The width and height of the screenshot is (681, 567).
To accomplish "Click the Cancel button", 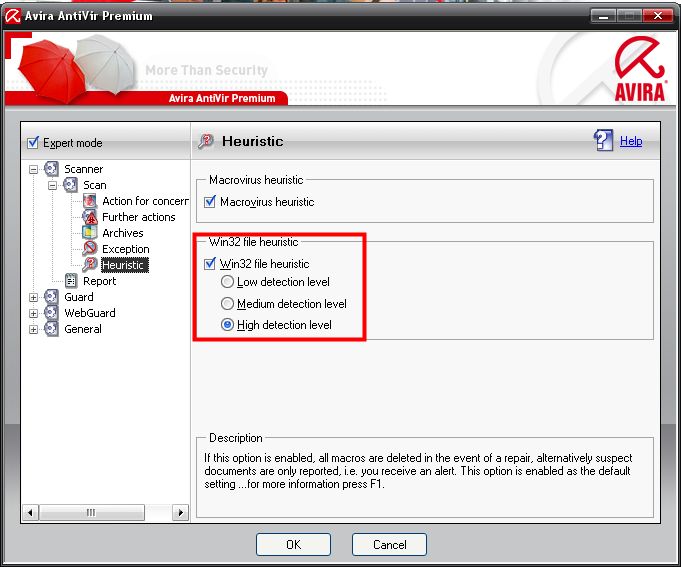I will [389, 545].
